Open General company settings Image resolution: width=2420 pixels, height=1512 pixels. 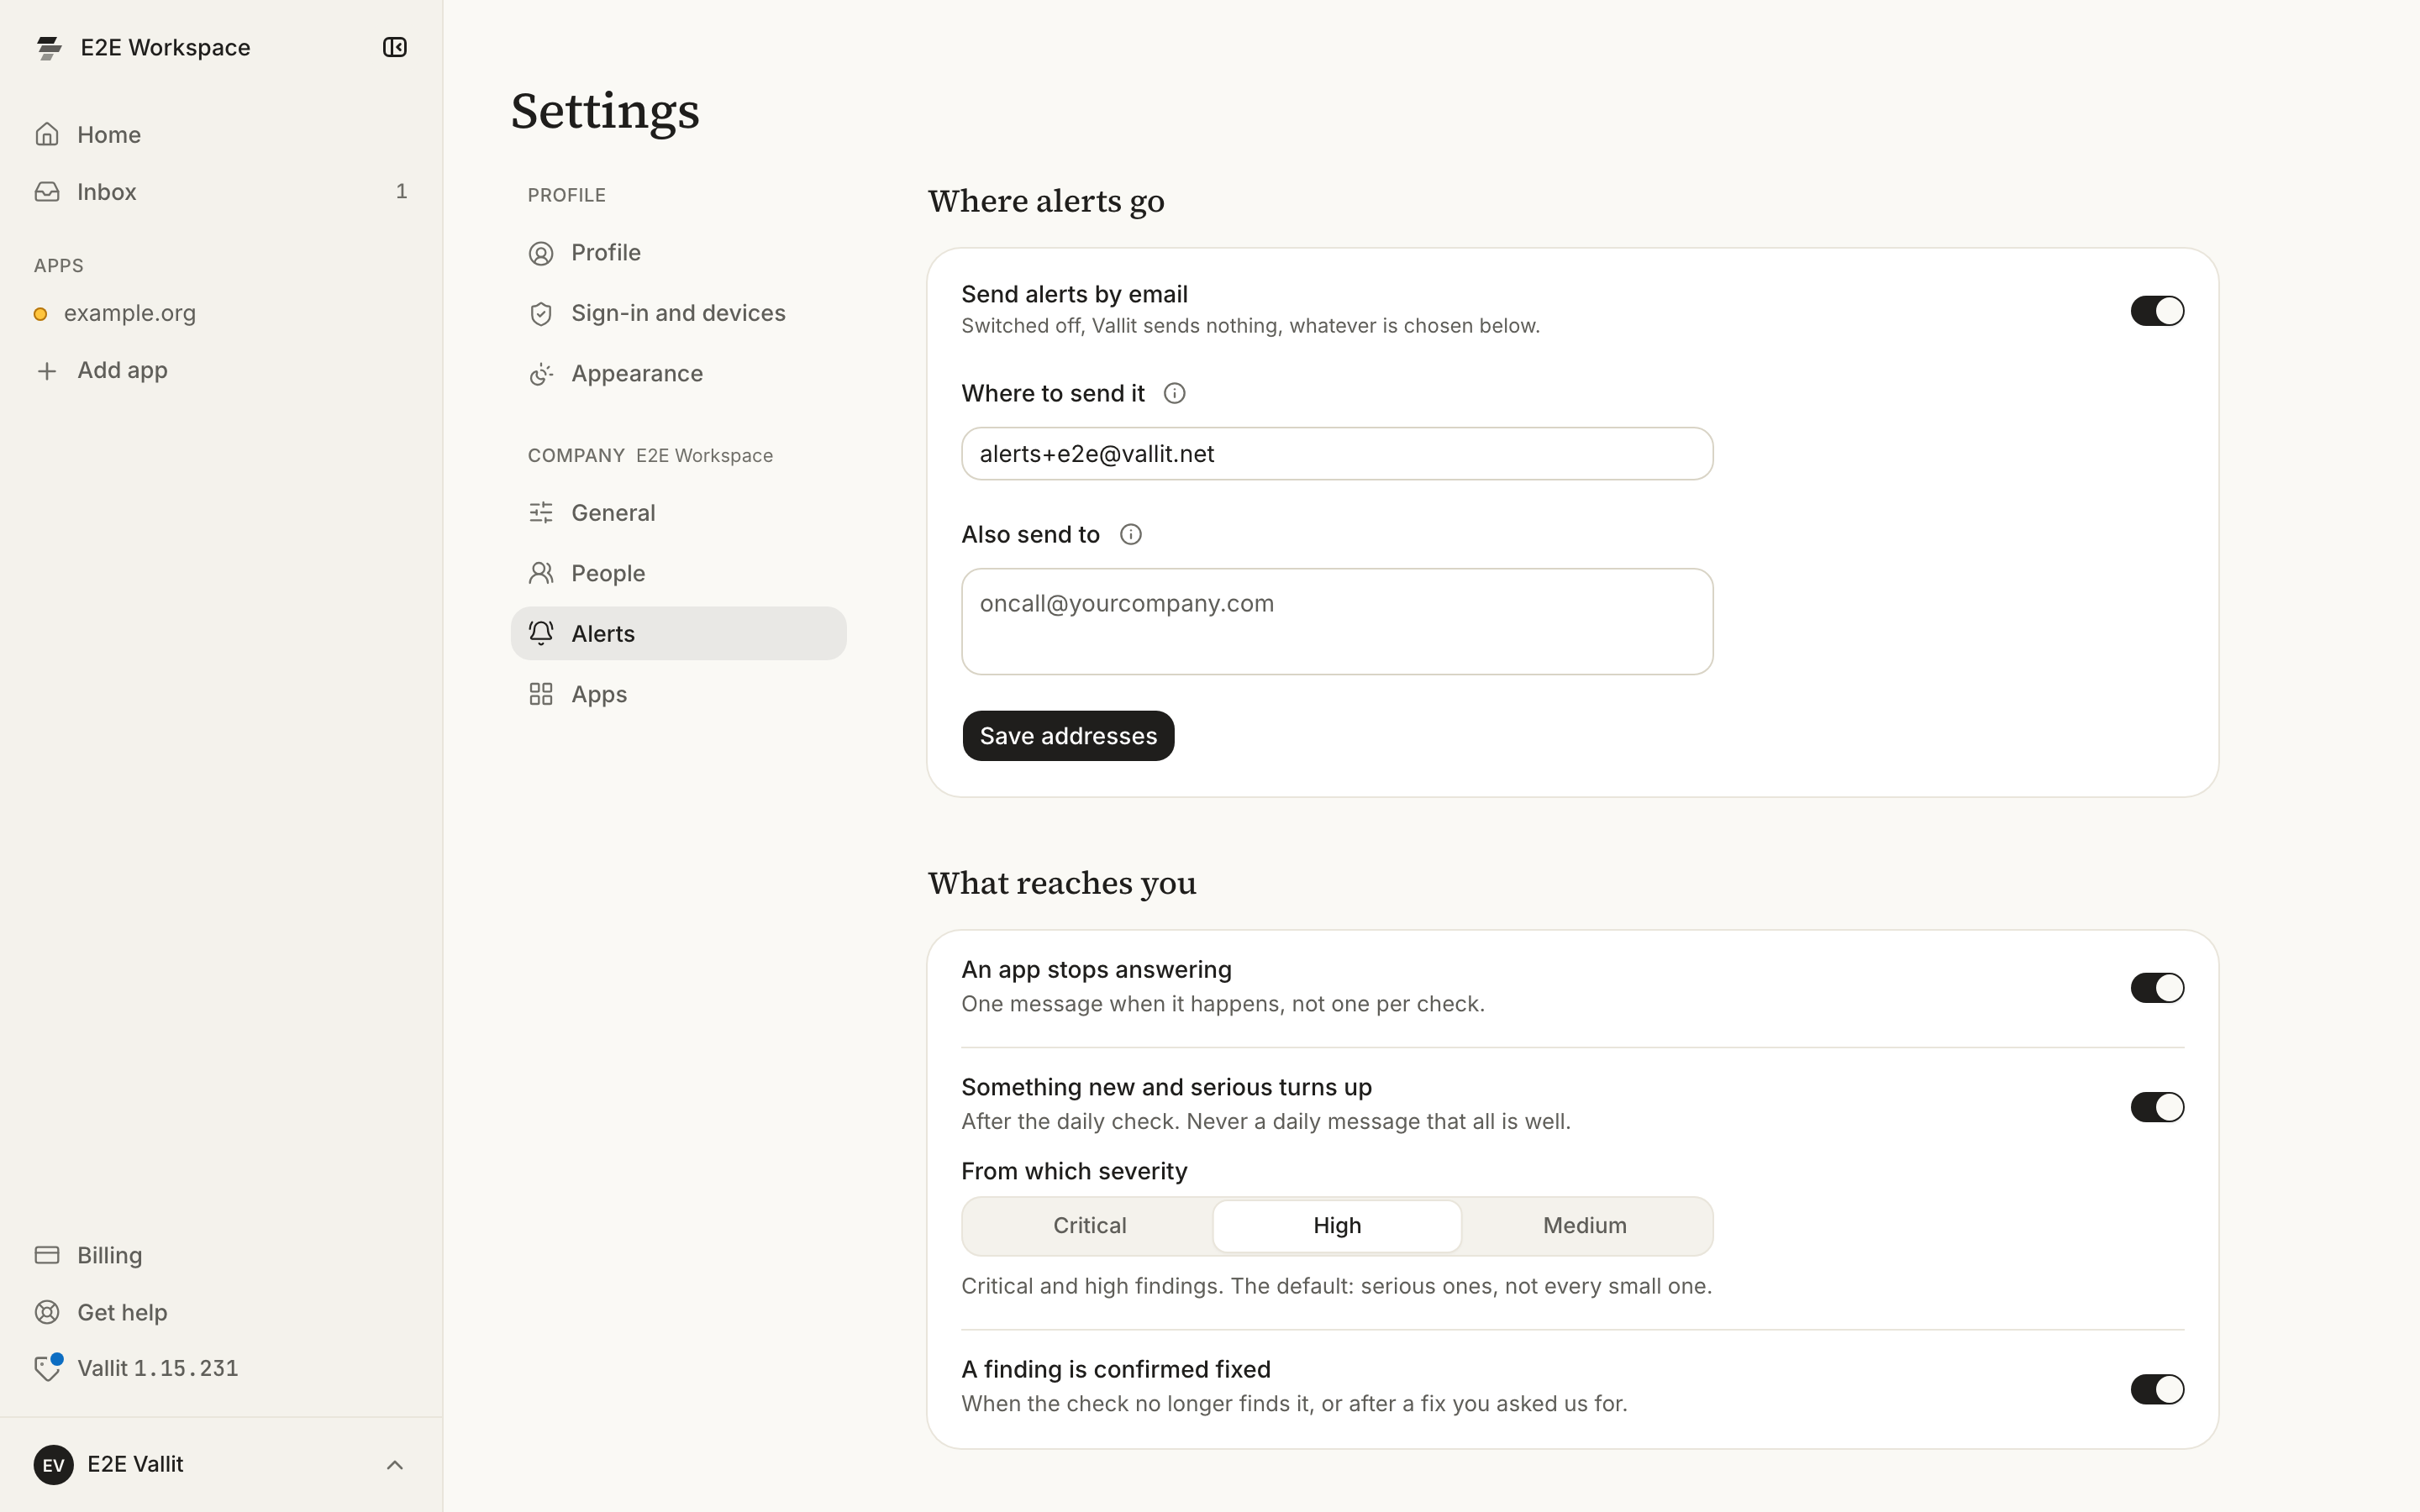pyautogui.click(x=679, y=513)
